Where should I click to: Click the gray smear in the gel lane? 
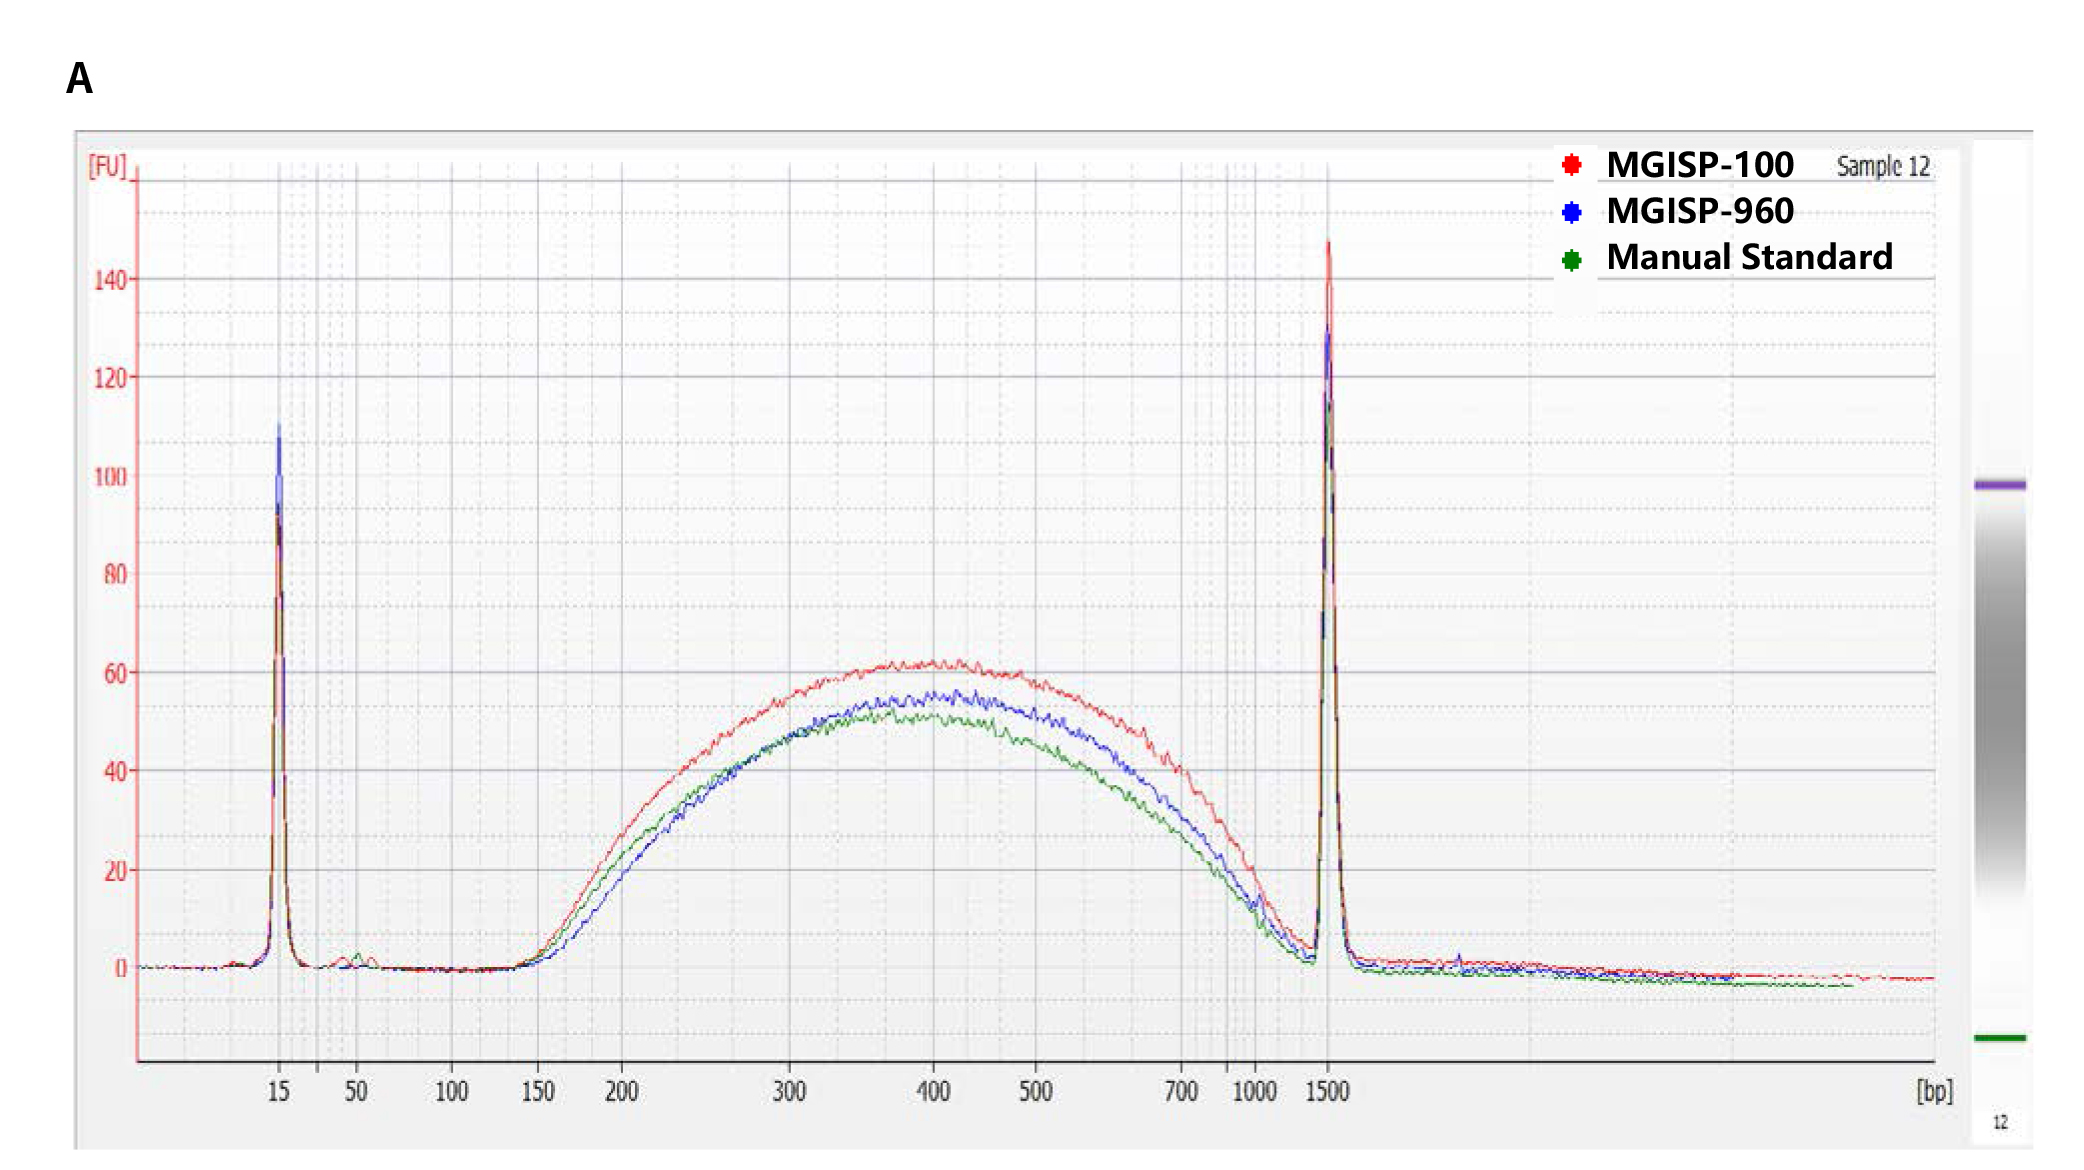2000,700
